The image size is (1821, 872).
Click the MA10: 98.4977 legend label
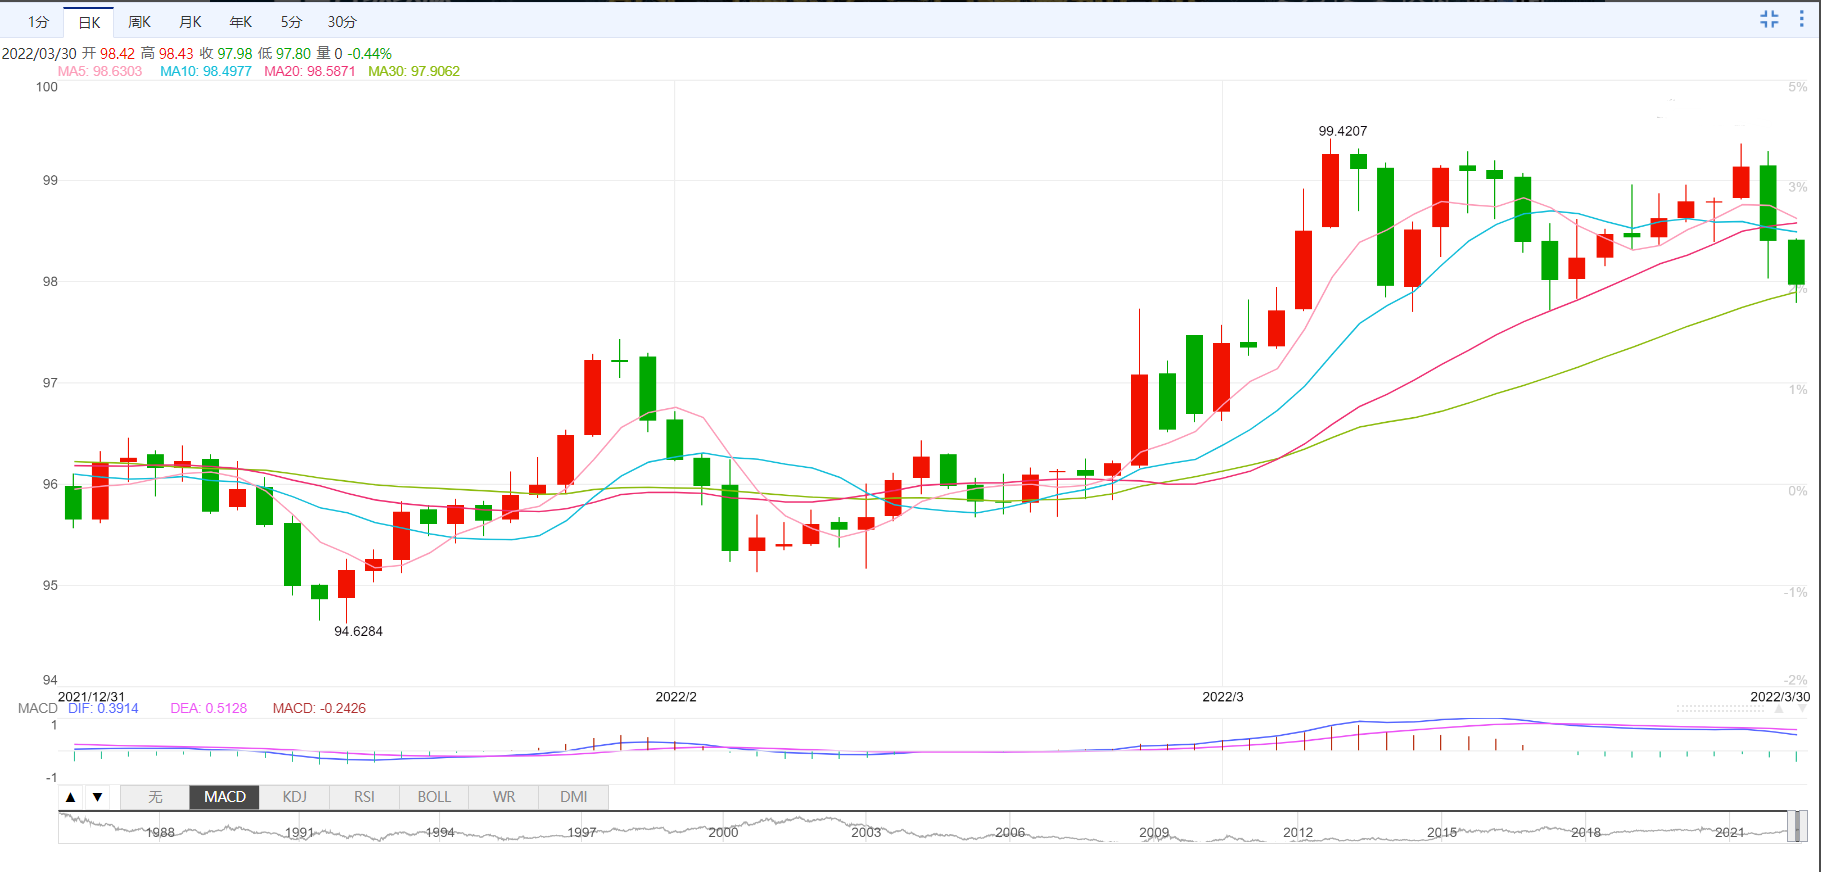(206, 71)
